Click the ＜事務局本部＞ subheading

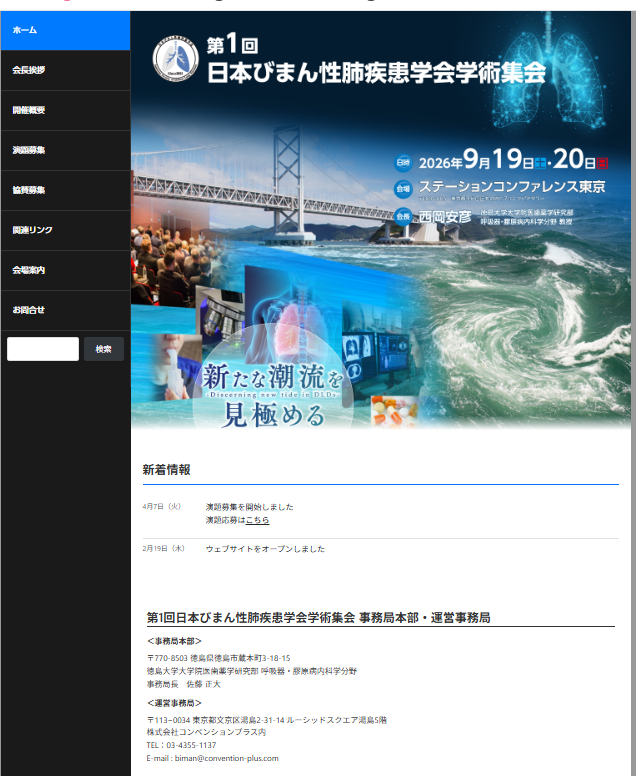pyautogui.click(x=174, y=641)
